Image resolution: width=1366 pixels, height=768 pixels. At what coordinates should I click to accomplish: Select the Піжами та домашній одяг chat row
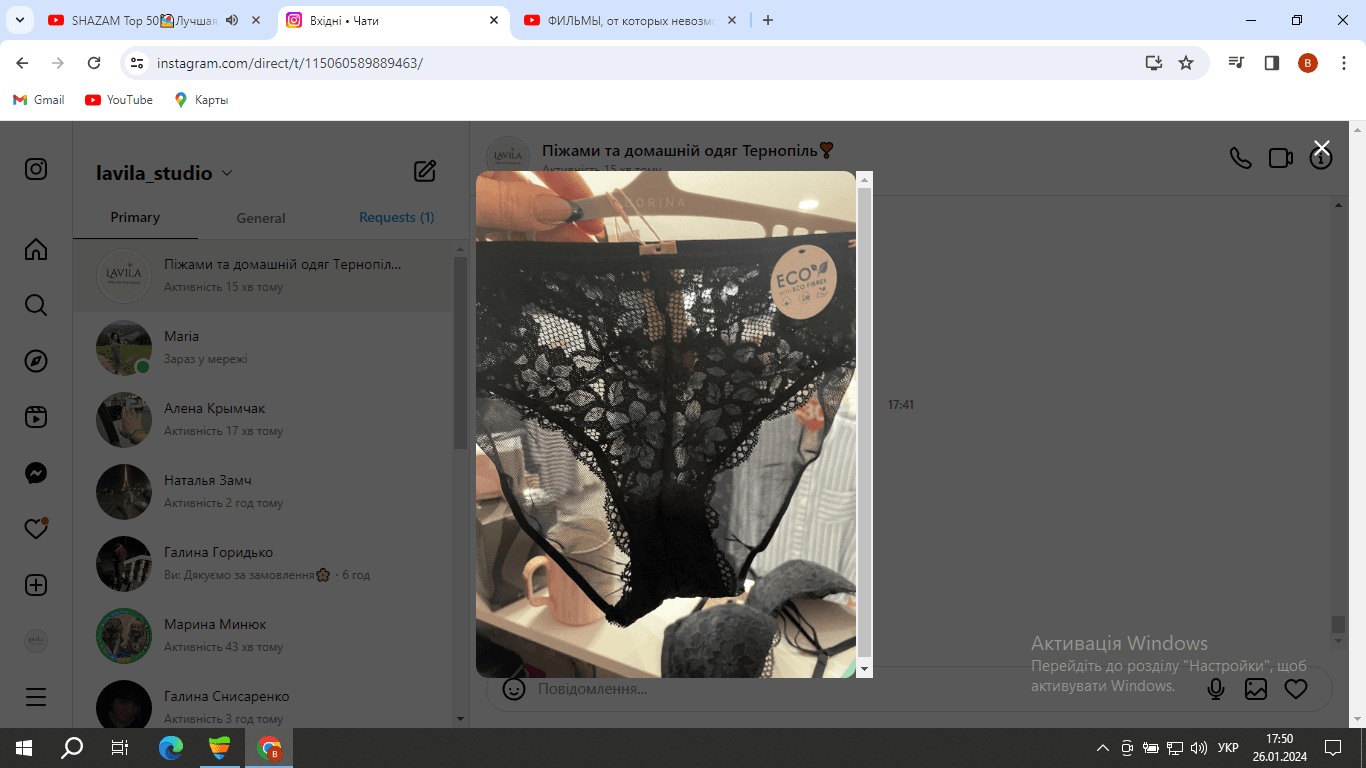(x=263, y=276)
